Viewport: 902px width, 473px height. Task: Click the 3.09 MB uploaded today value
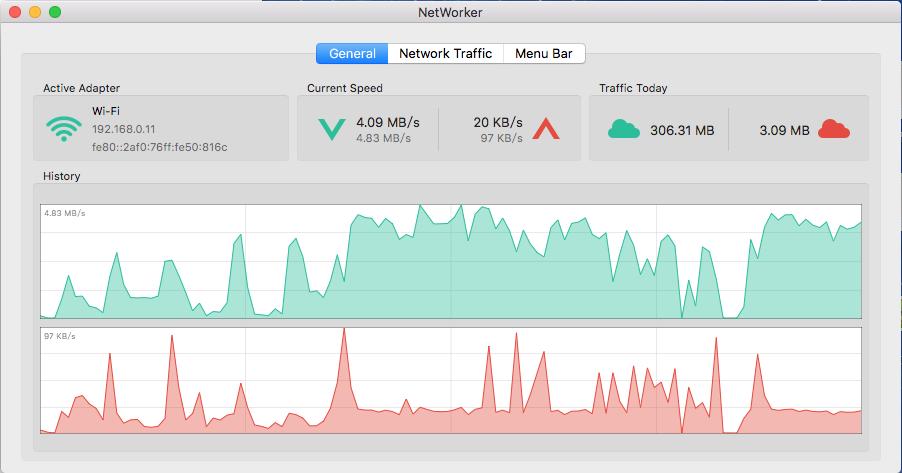click(784, 130)
